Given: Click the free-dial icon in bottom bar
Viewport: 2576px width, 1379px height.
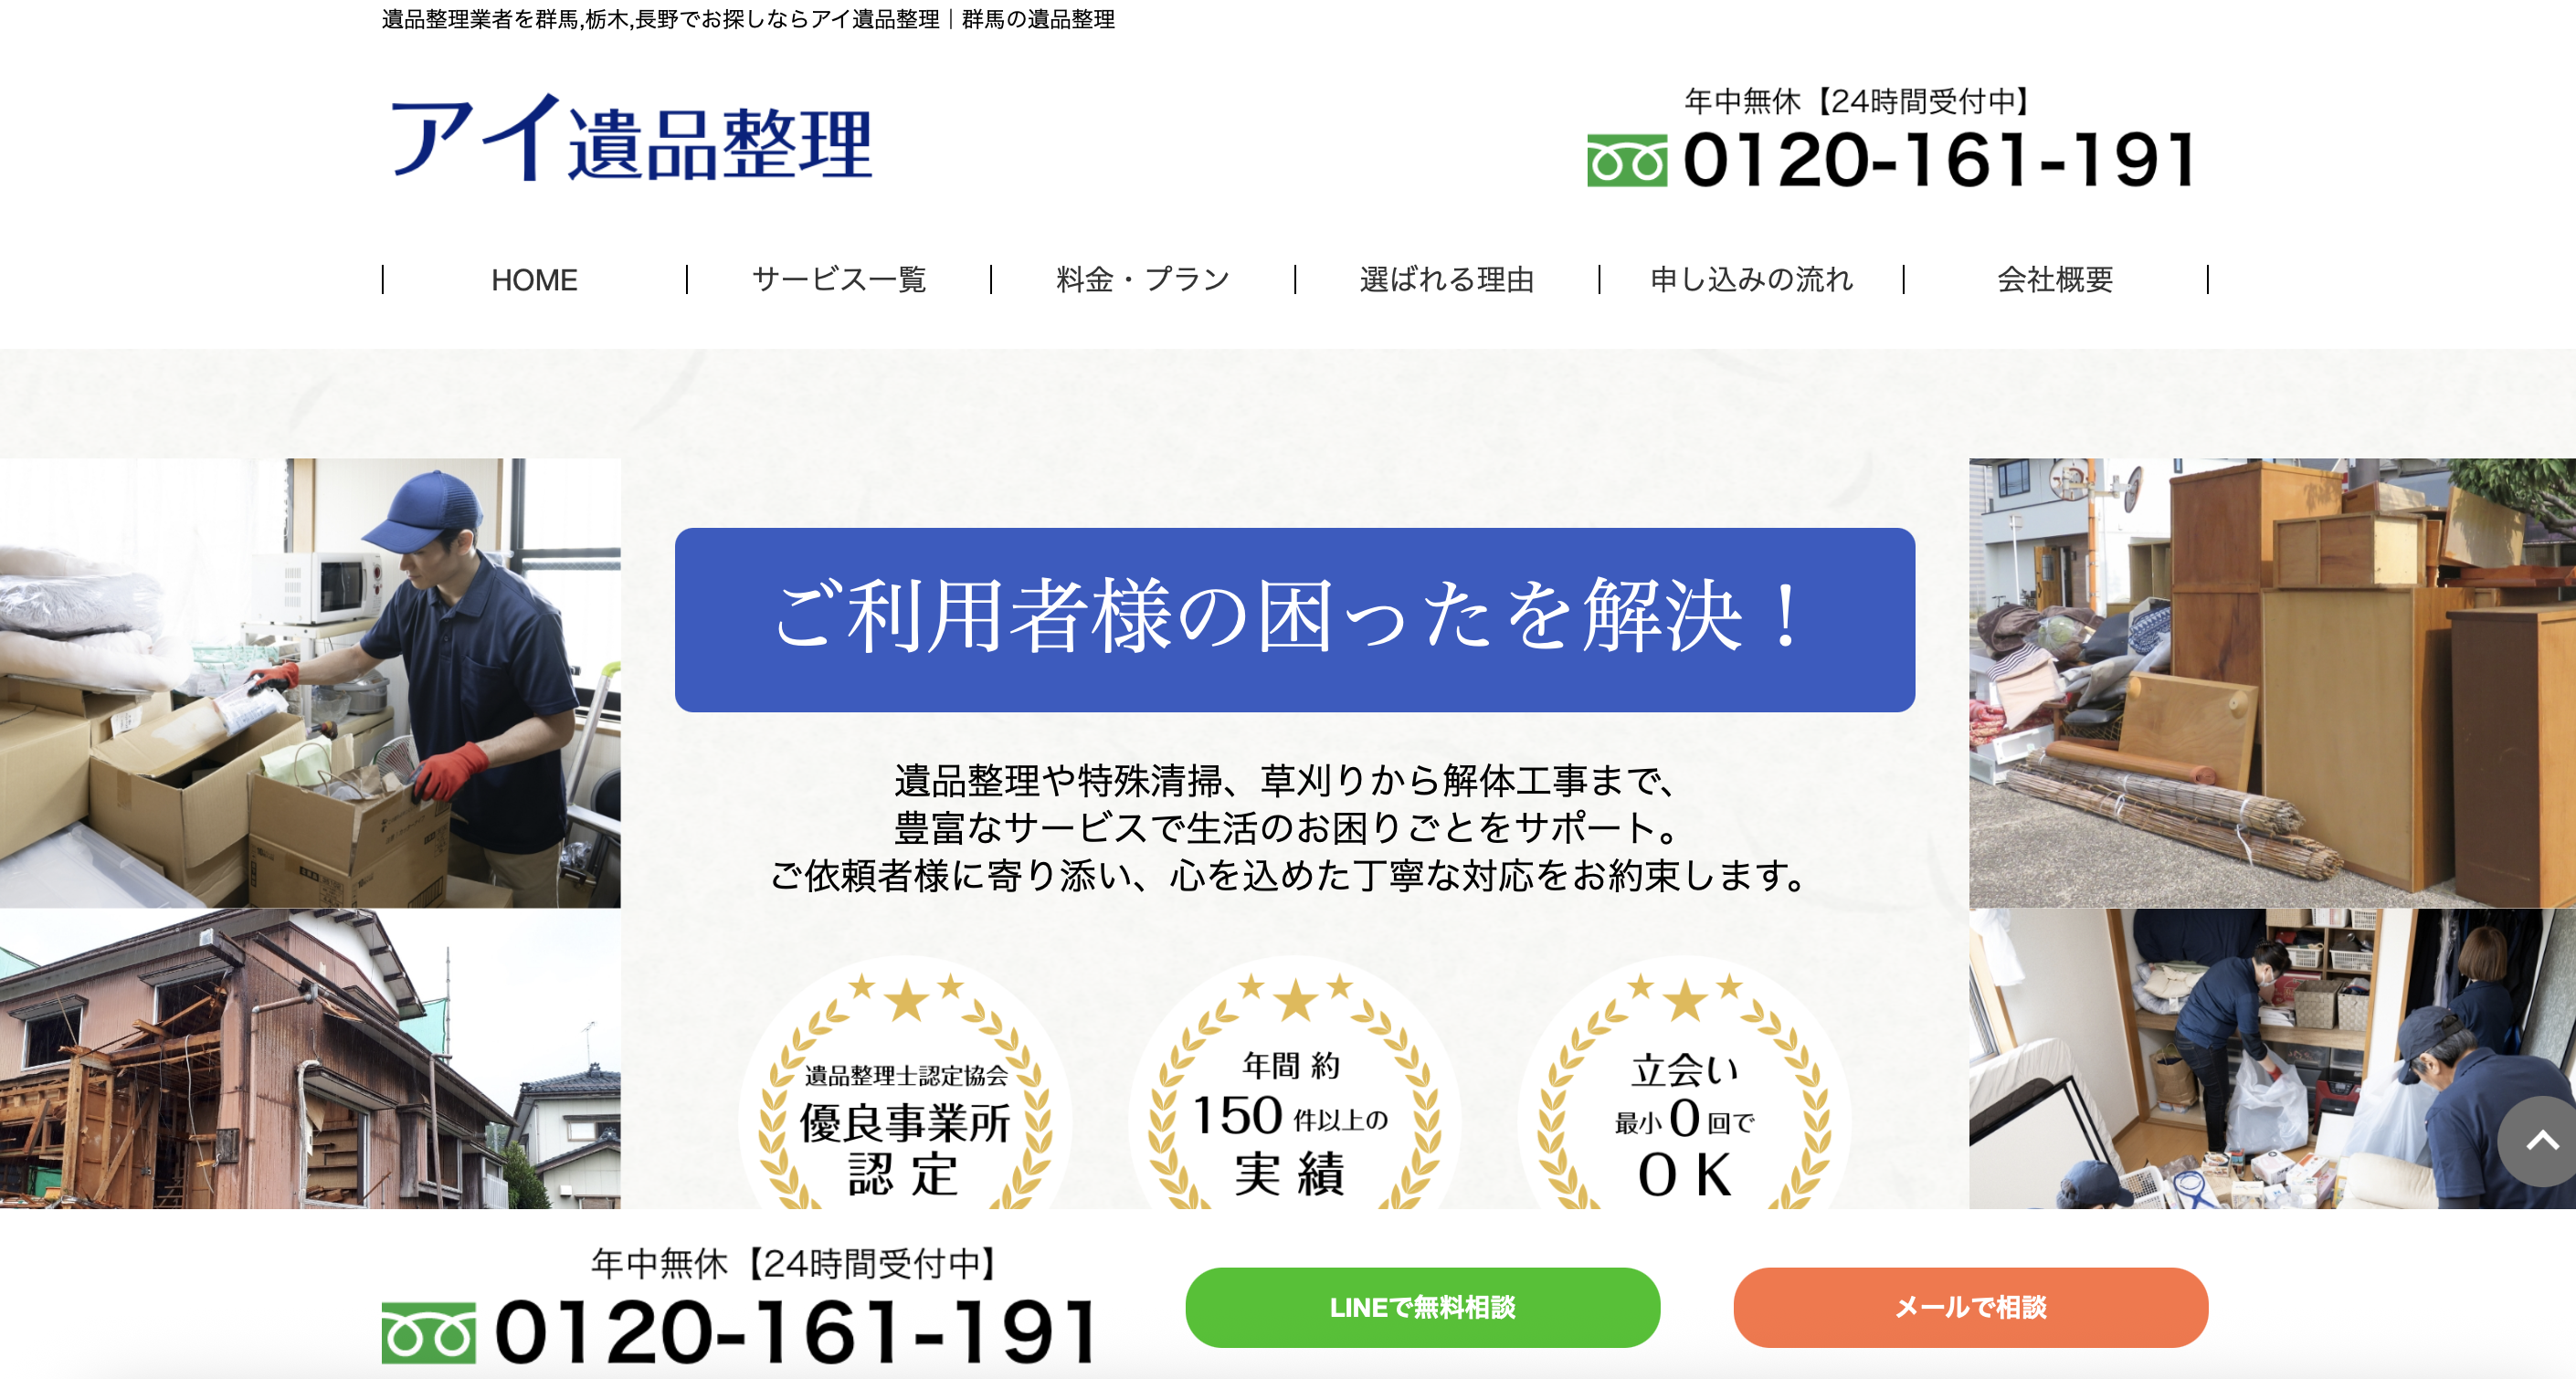Looking at the screenshot, I should [x=428, y=1334].
